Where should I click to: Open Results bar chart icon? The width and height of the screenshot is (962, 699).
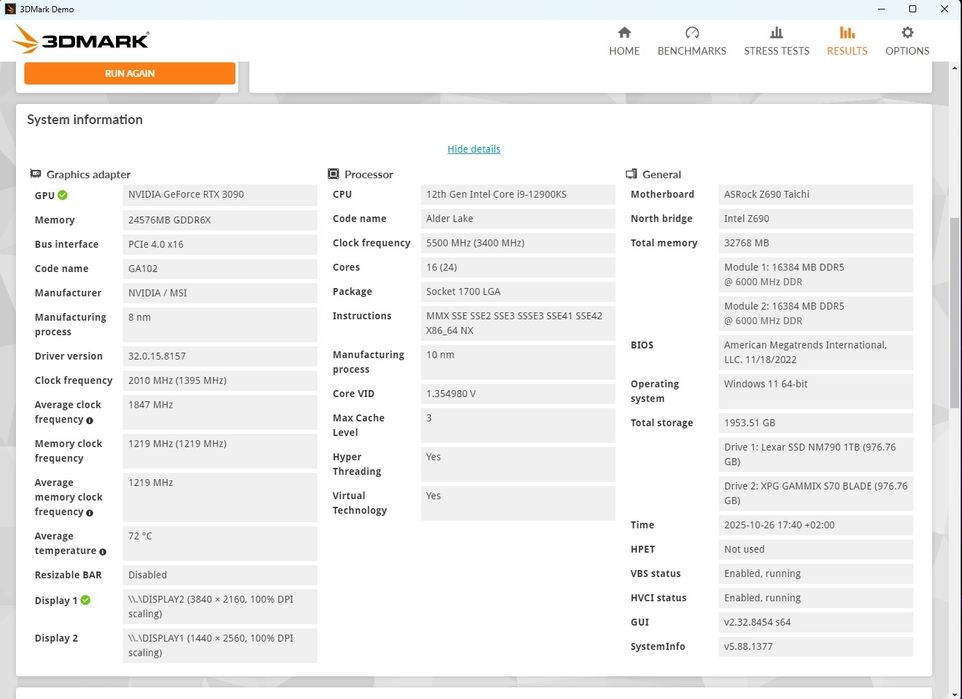(847, 33)
